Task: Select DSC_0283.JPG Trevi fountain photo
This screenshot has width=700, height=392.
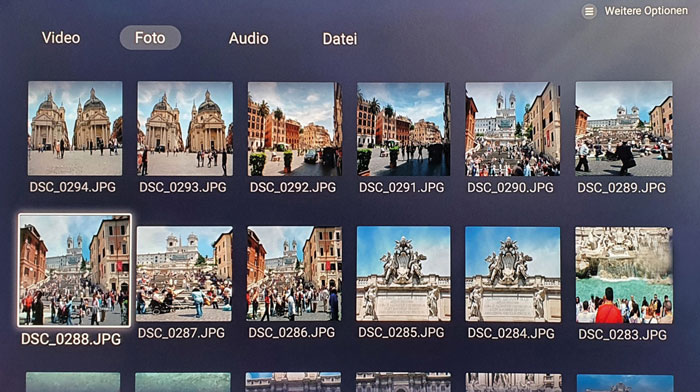Action: [624, 275]
